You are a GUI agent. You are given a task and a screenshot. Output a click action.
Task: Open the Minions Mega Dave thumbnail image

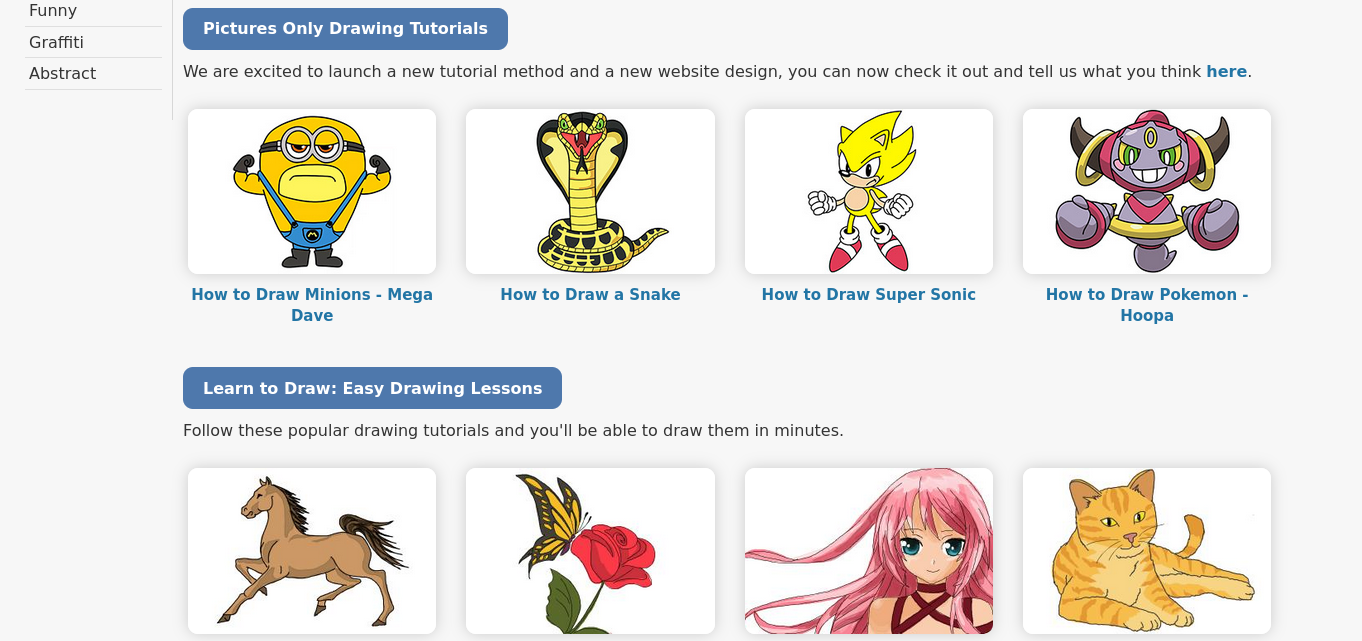pyautogui.click(x=312, y=191)
